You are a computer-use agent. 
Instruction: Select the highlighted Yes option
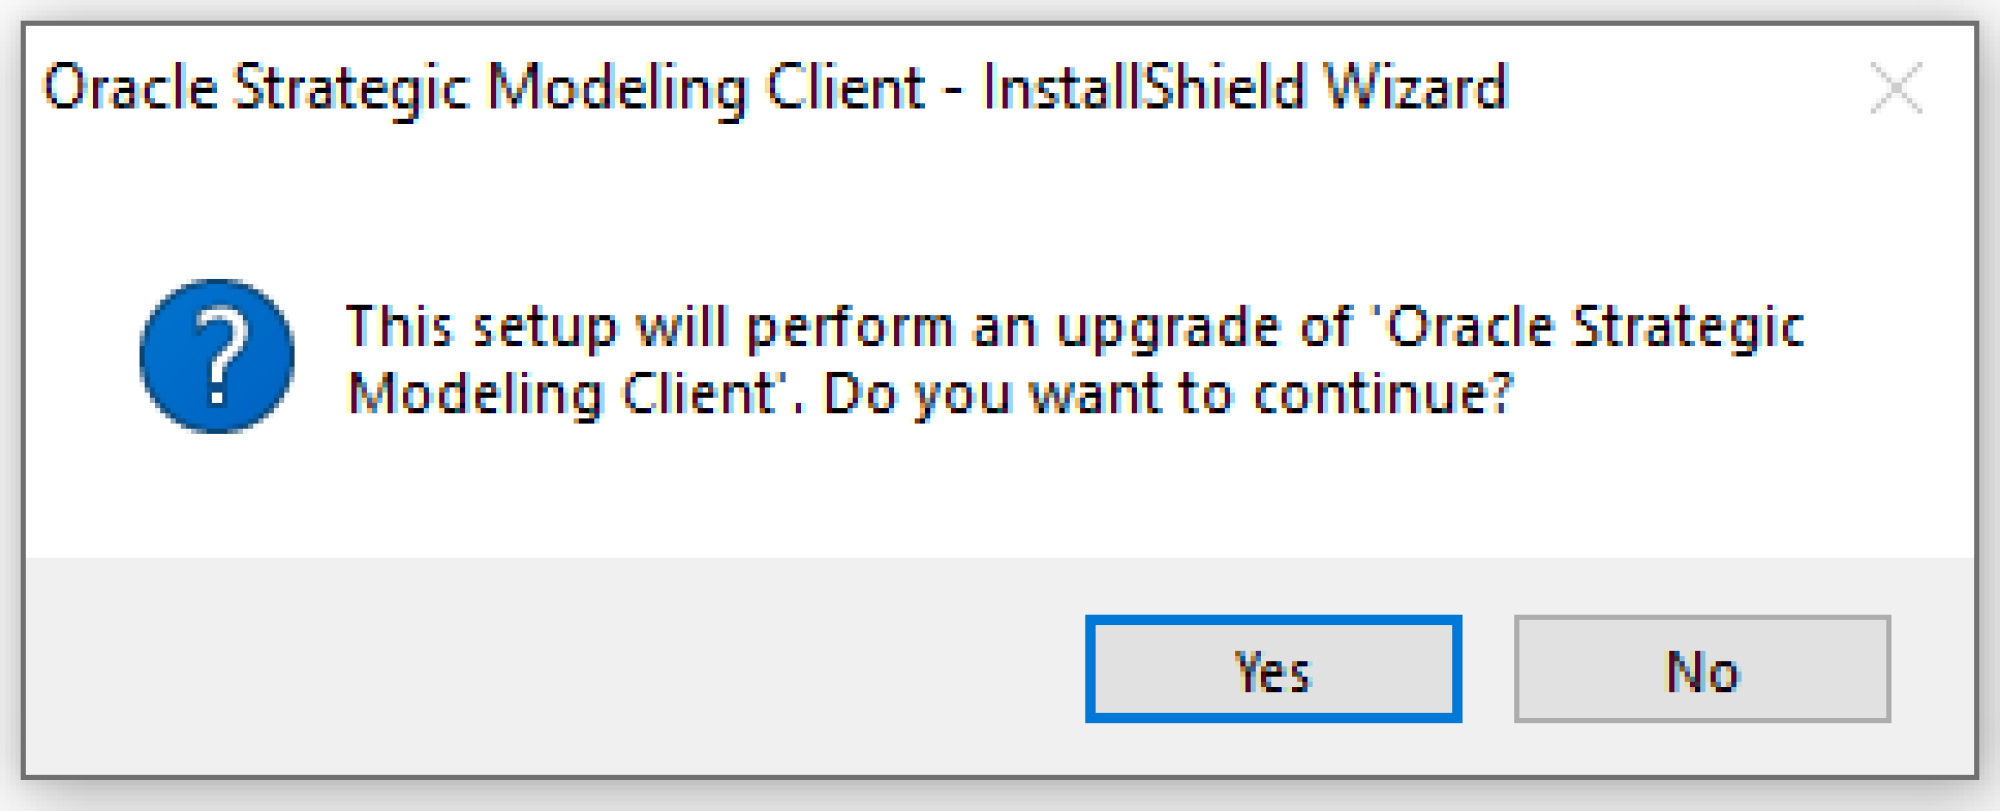point(1273,669)
